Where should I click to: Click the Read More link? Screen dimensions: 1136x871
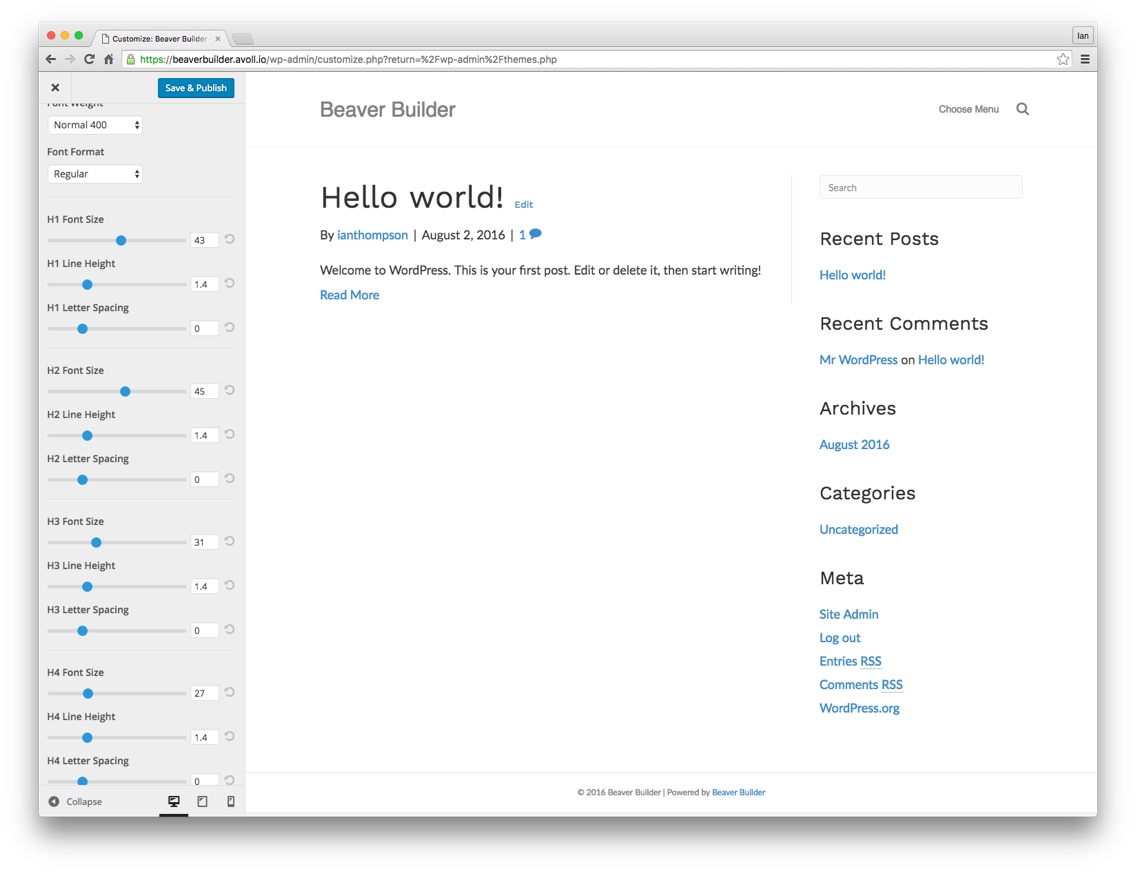click(x=349, y=295)
